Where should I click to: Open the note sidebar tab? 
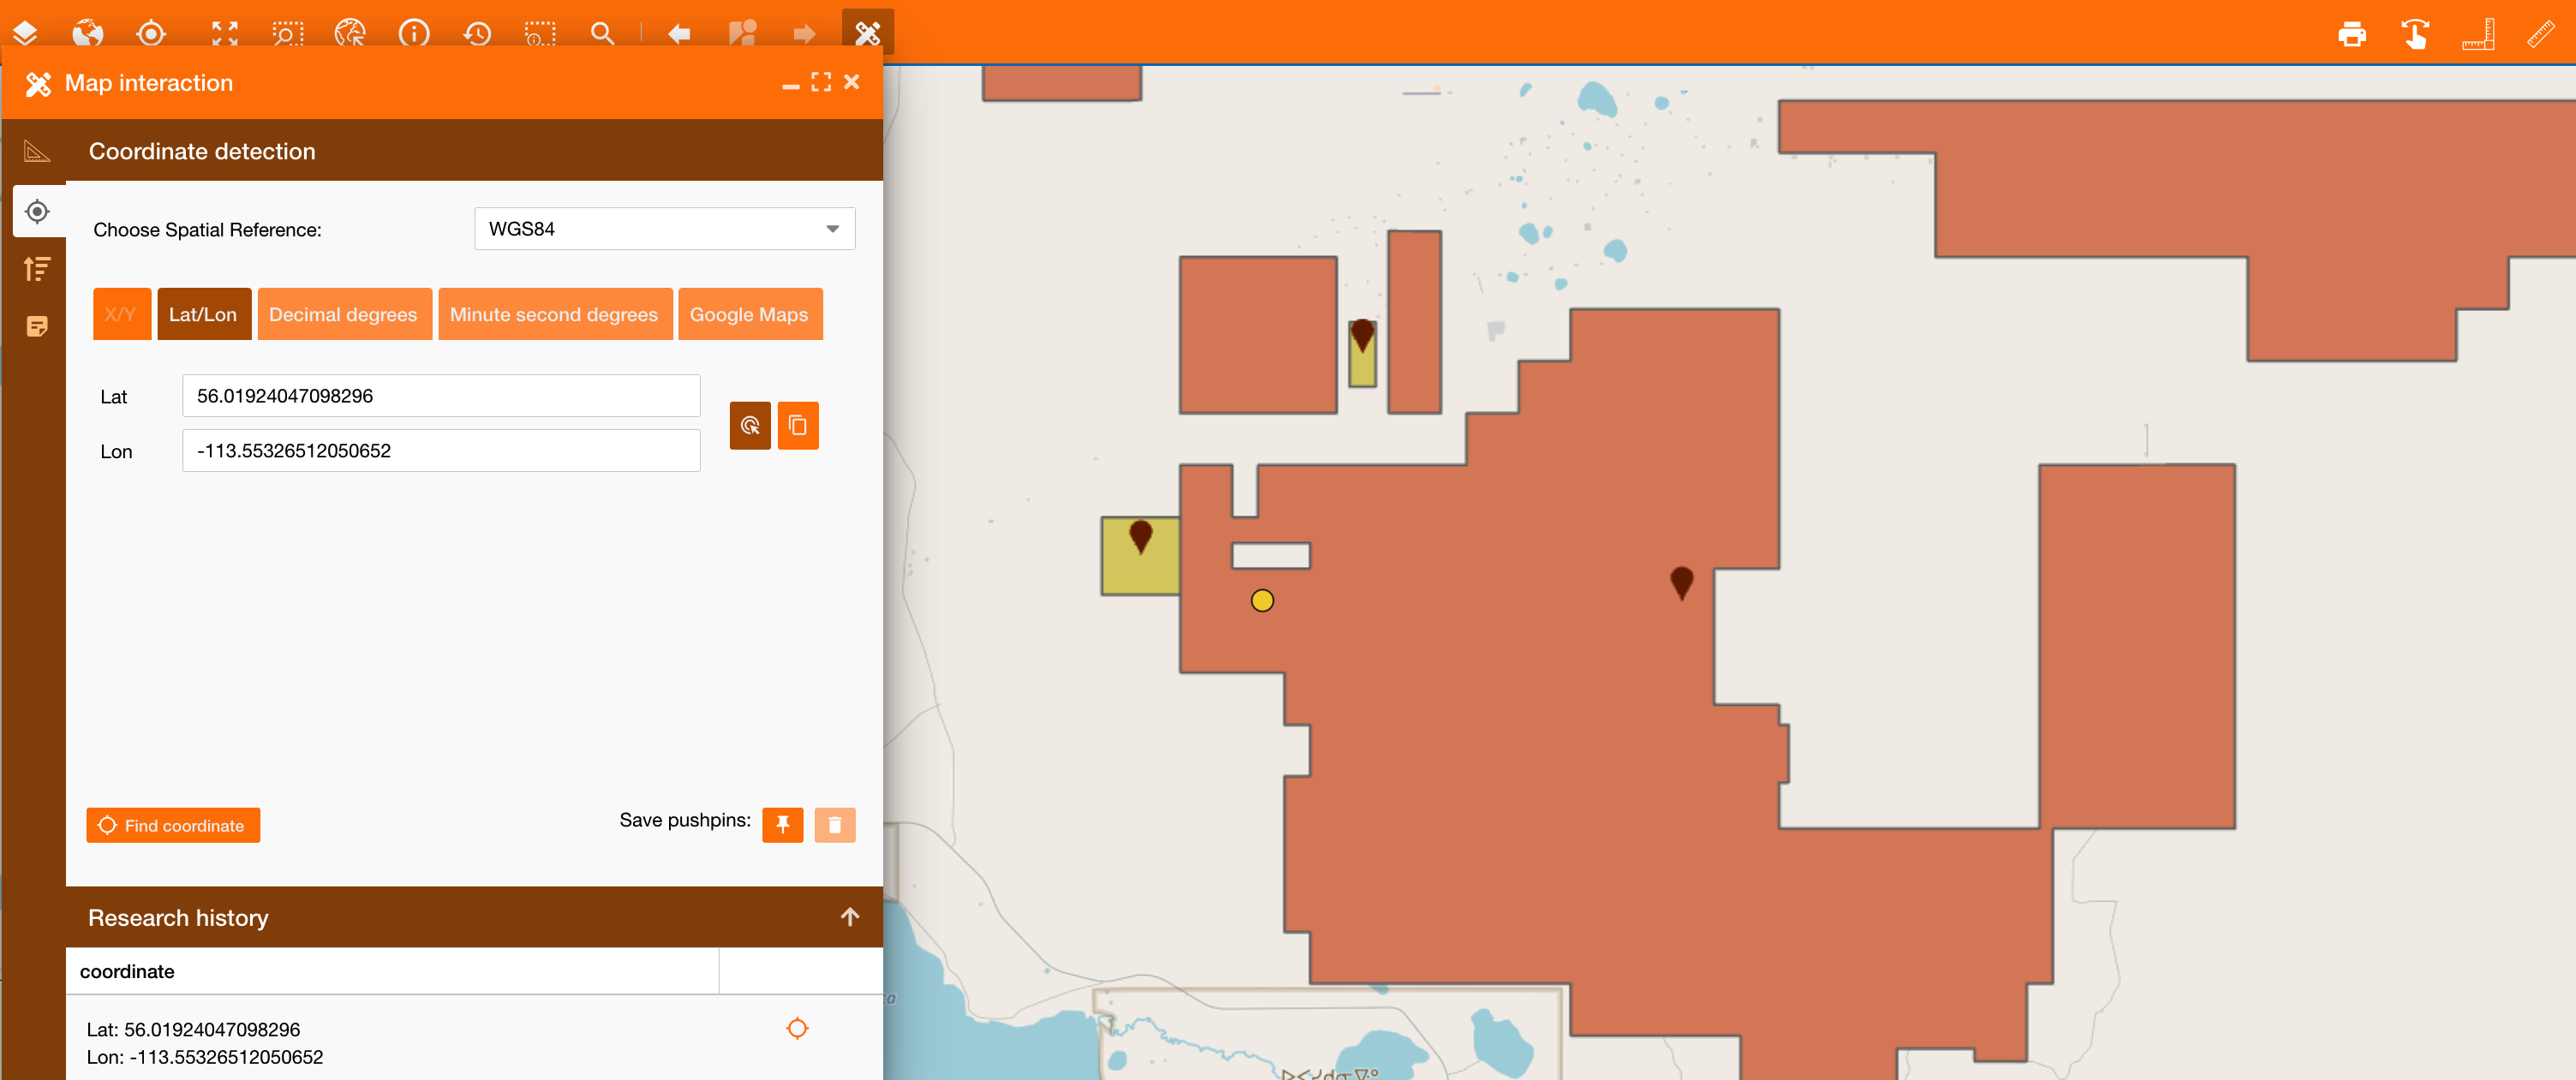[37, 326]
